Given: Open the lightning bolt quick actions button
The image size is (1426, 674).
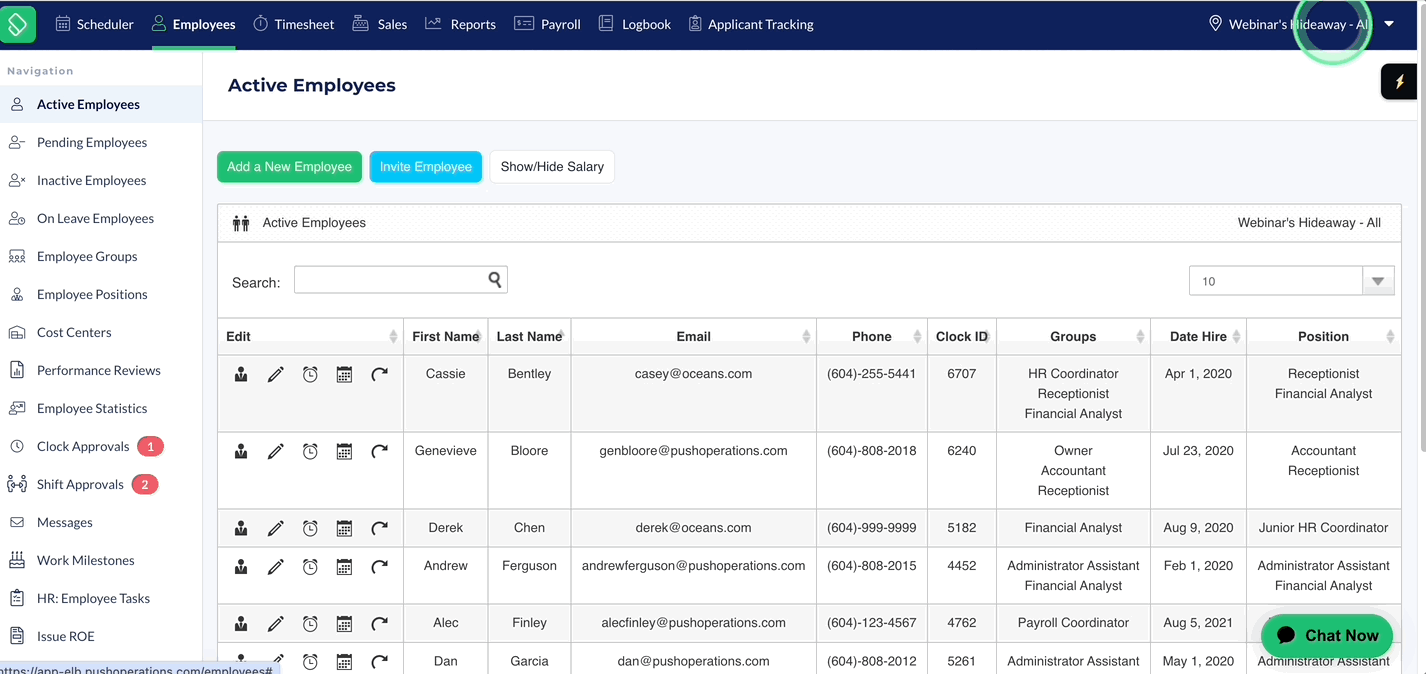Looking at the screenshot, I should pyautogui.click(x=1400, y=82).
